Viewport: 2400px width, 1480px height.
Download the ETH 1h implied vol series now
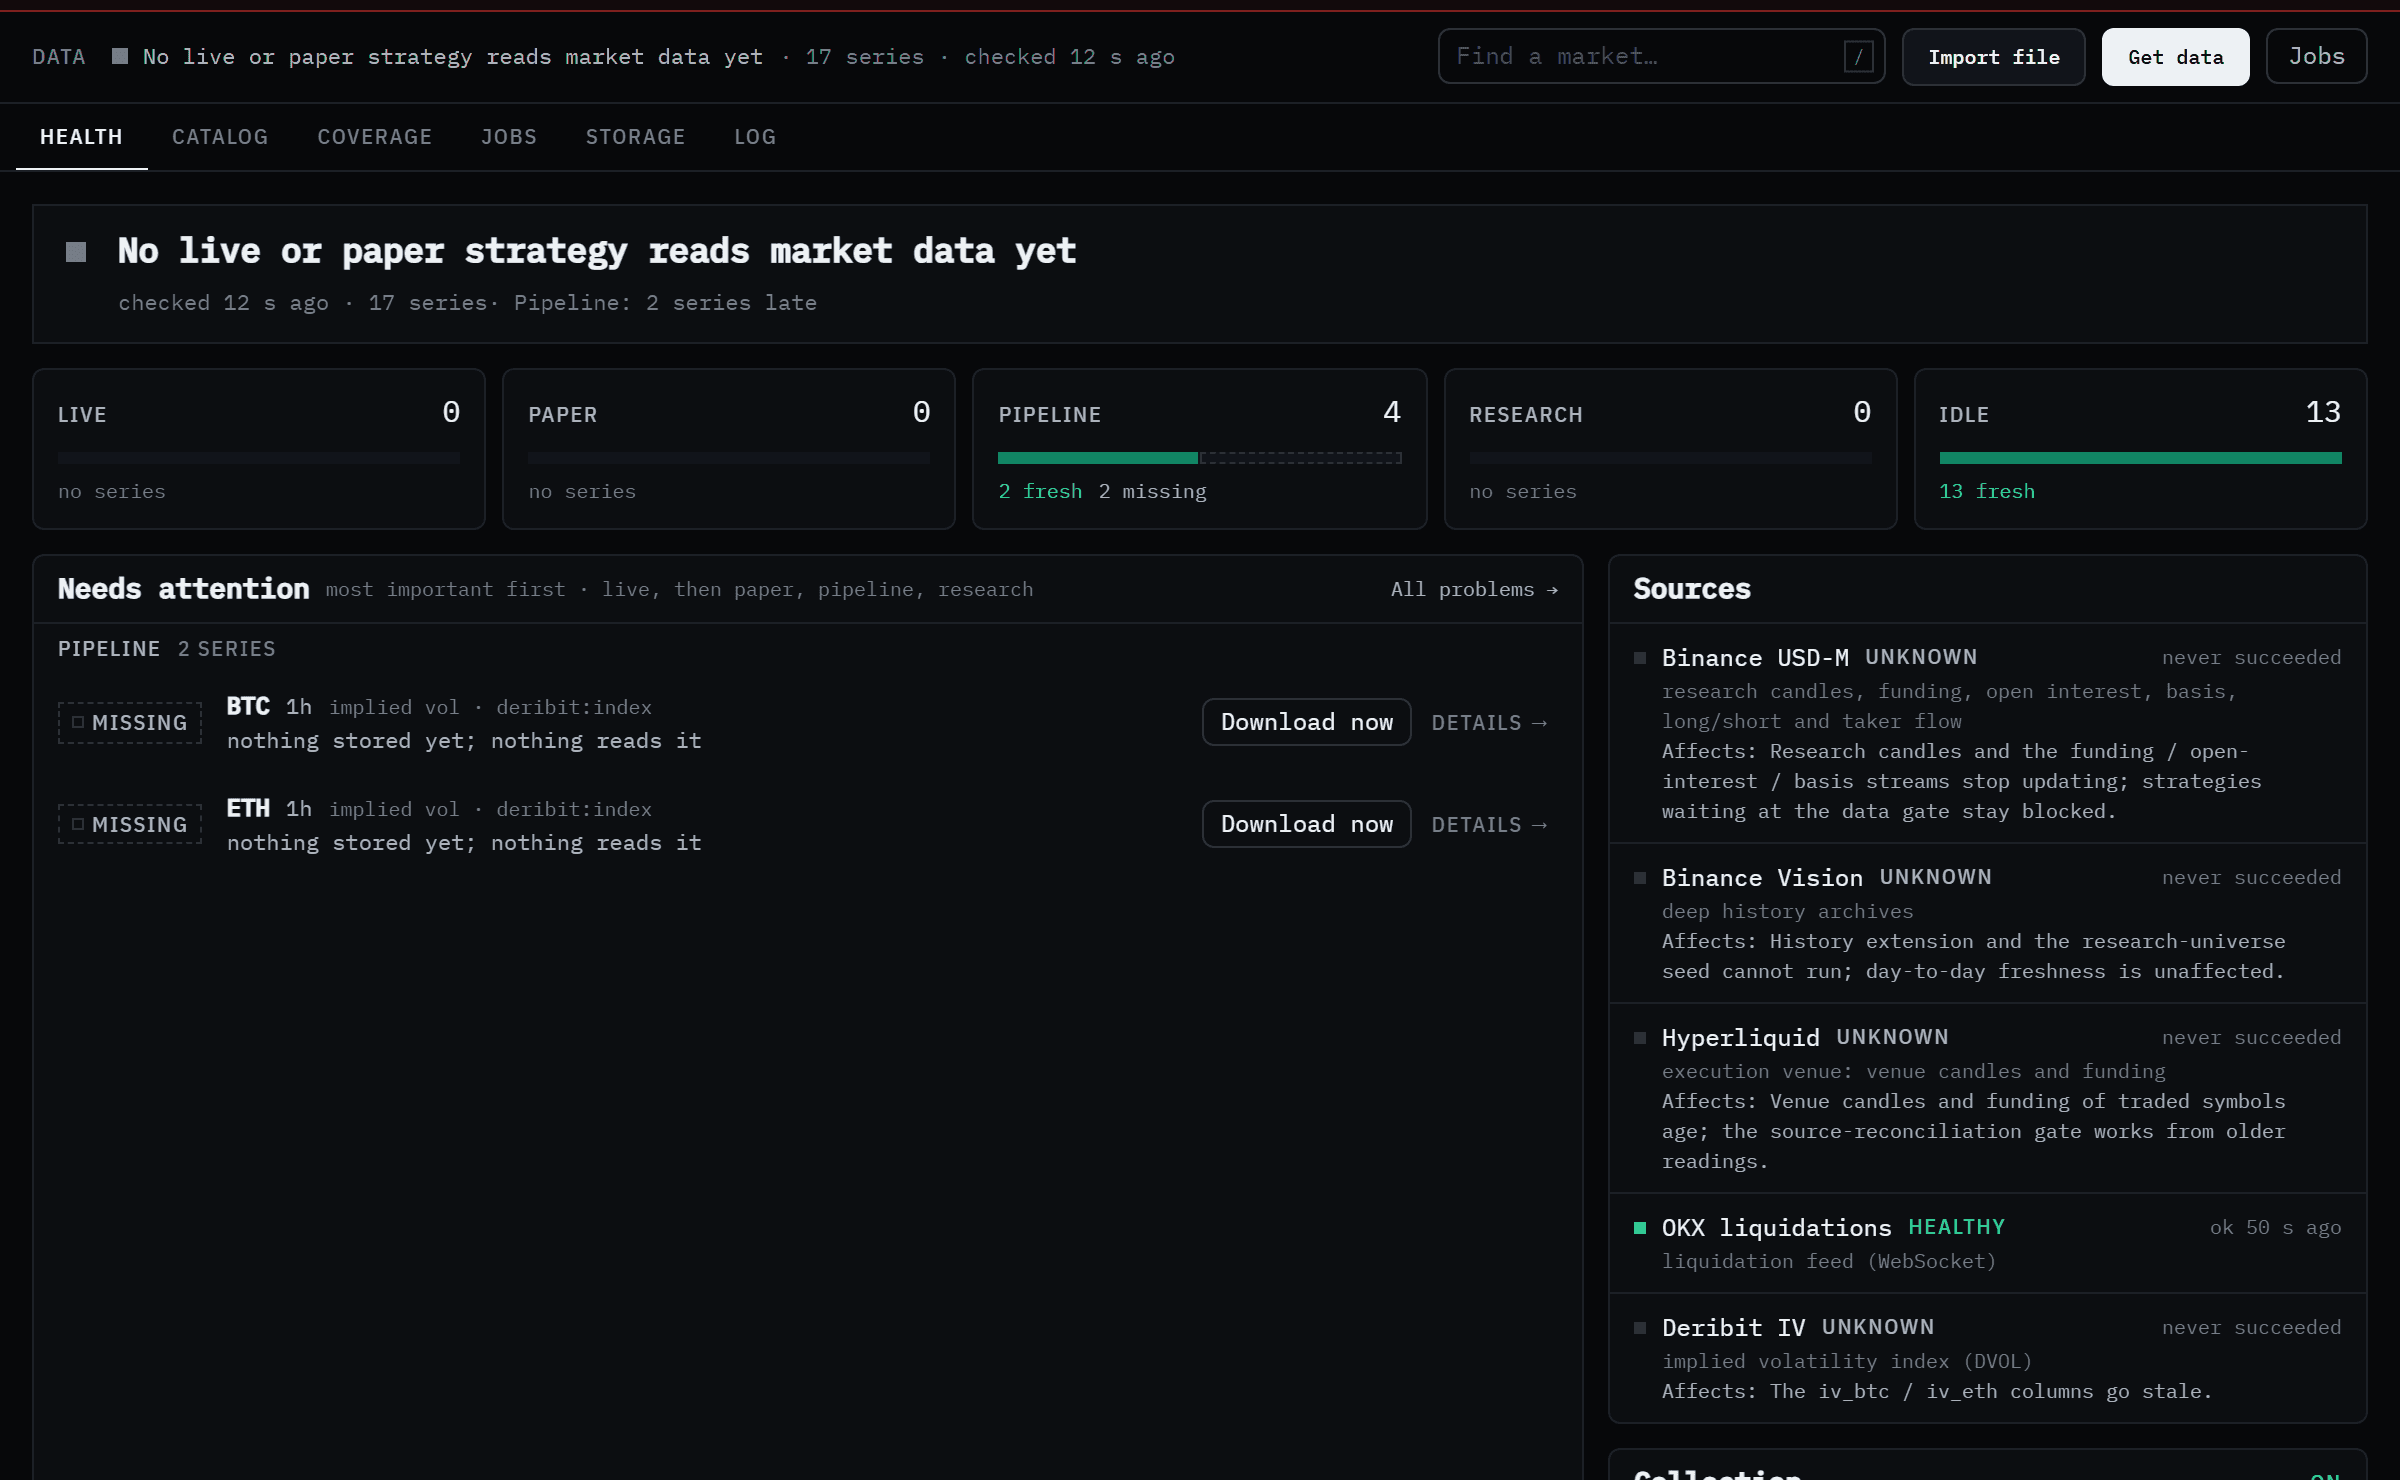coord(1306,824)
